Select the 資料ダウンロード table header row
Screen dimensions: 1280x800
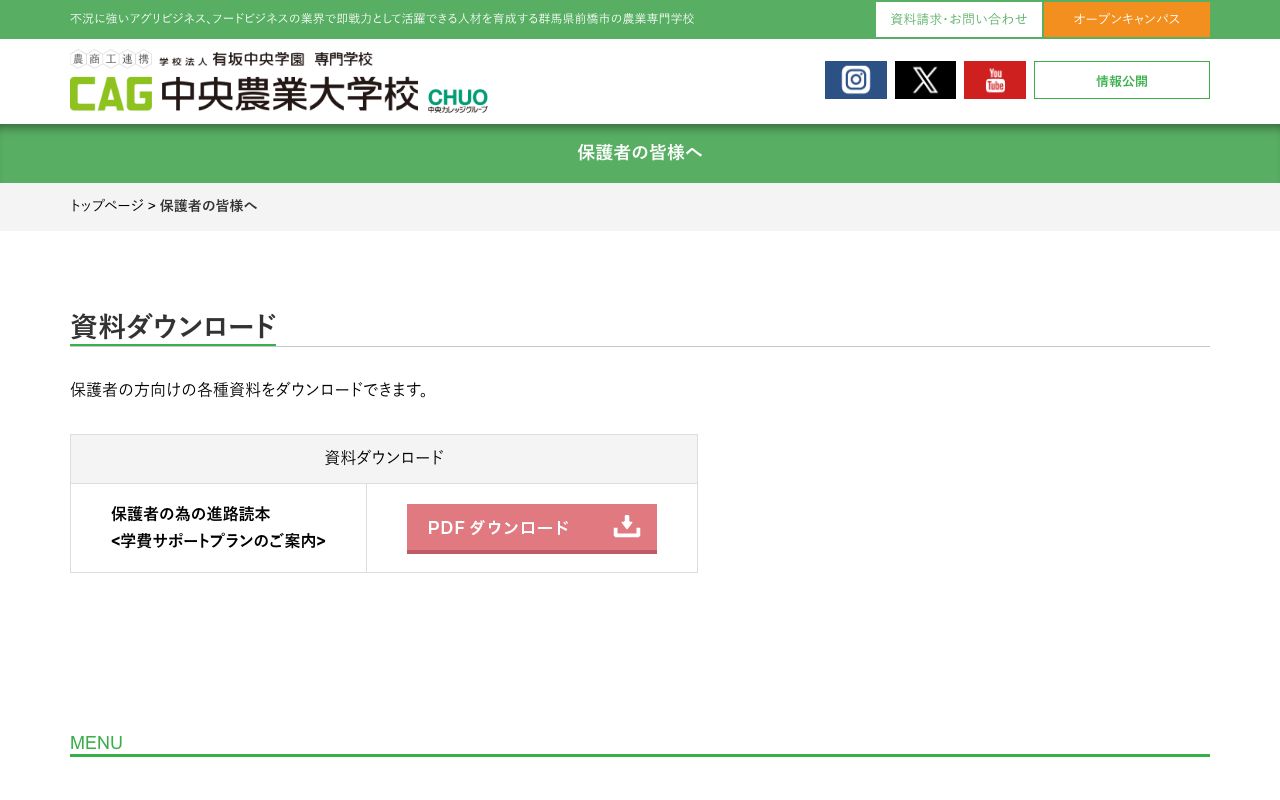point(384,458)
